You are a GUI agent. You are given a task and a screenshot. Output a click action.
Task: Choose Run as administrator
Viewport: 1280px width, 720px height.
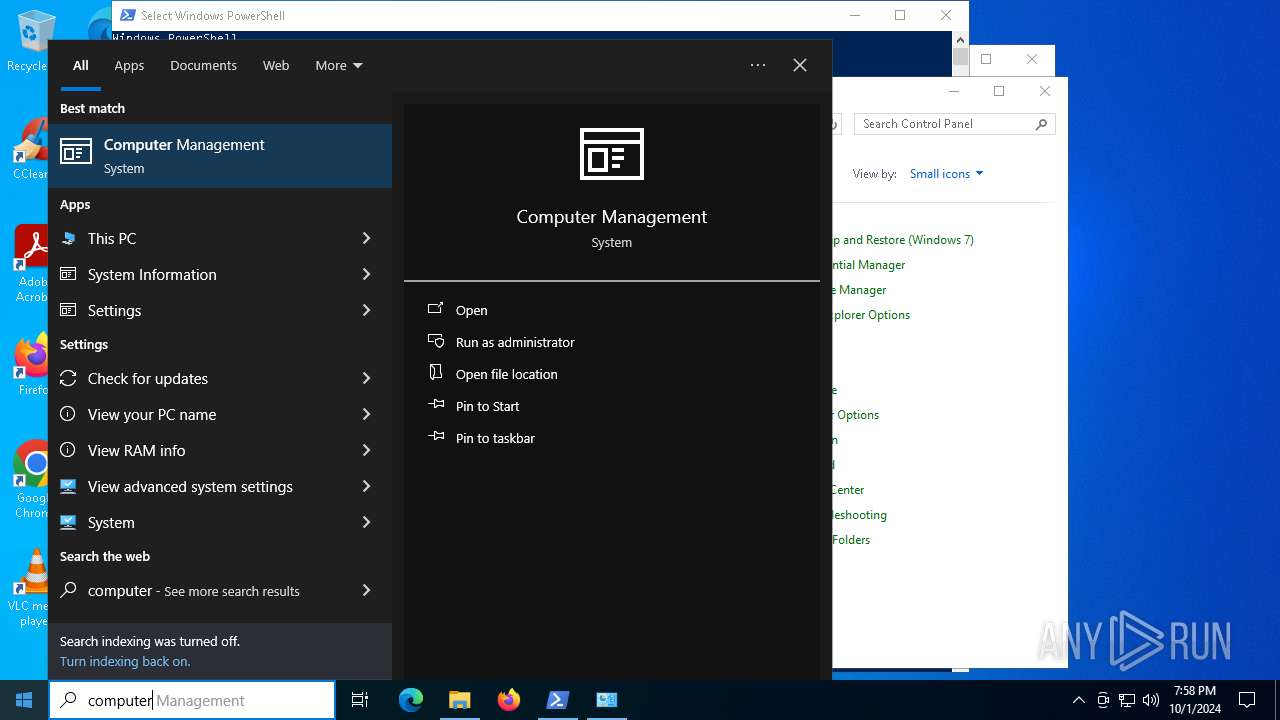515,342
